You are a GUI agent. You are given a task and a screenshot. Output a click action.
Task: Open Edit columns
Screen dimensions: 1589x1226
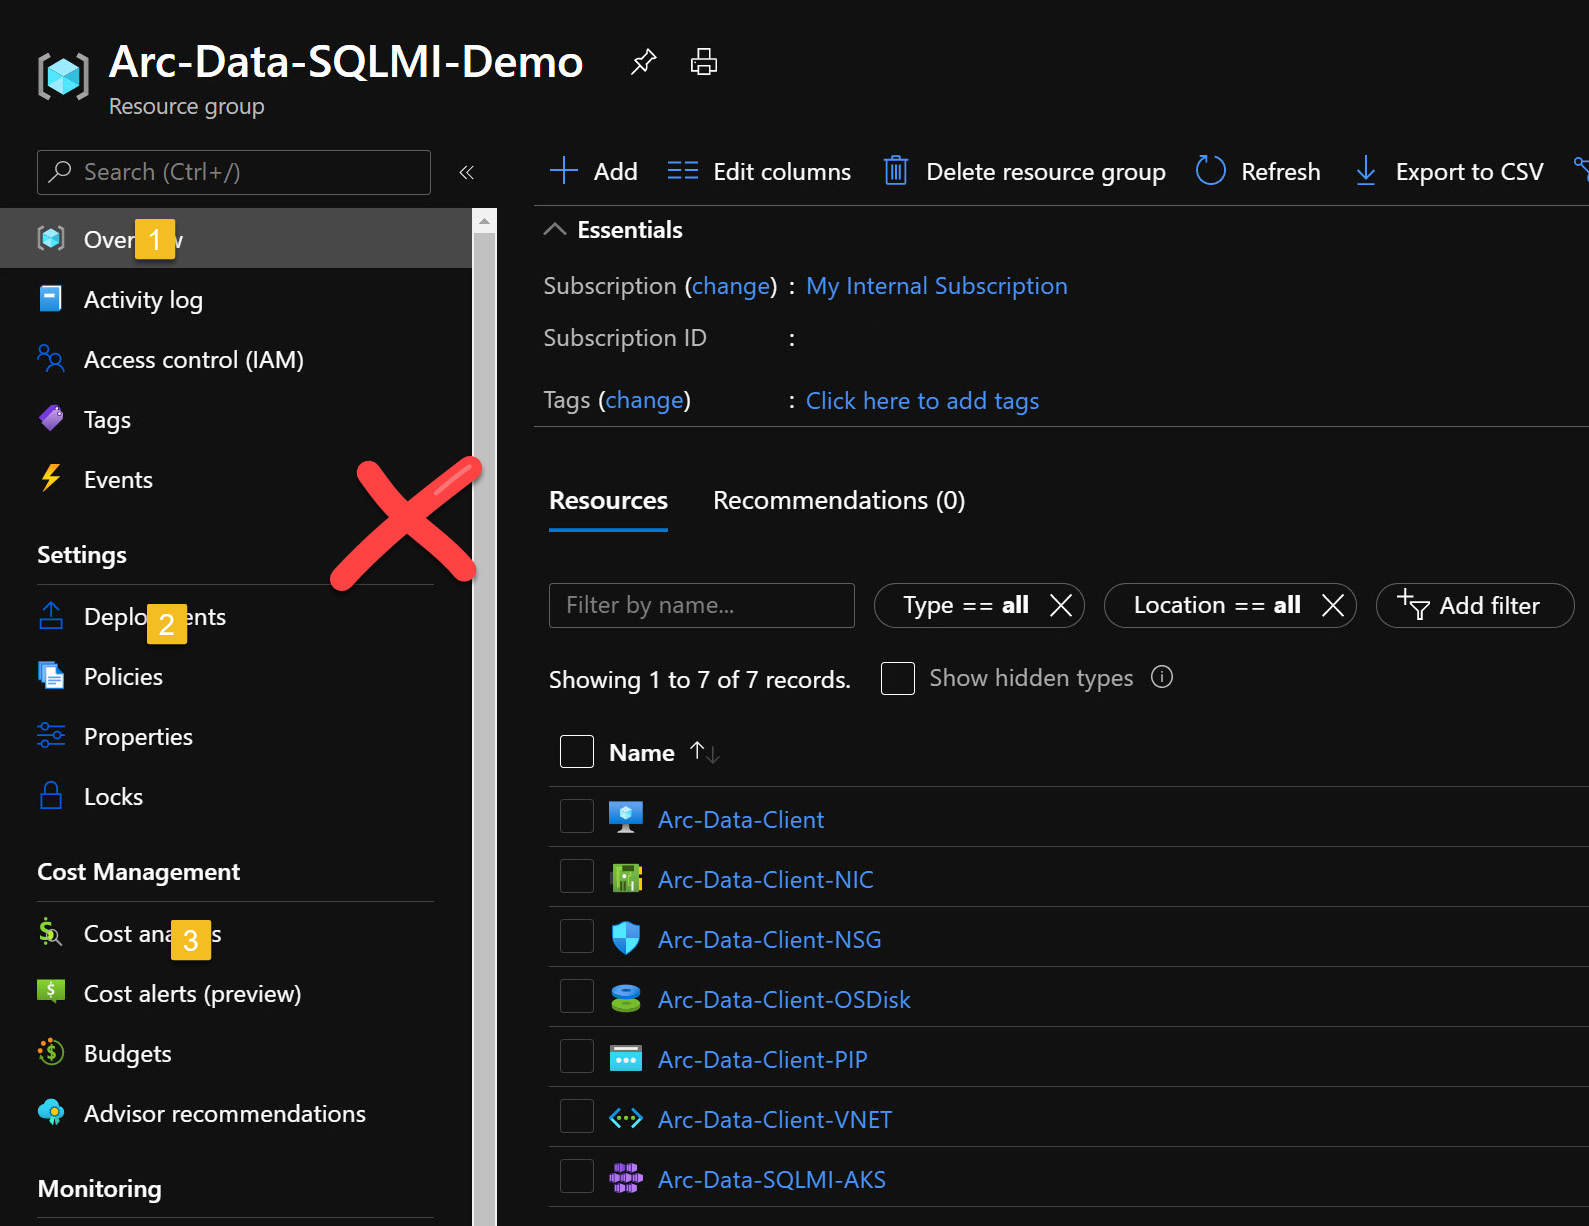coord(759,171)
